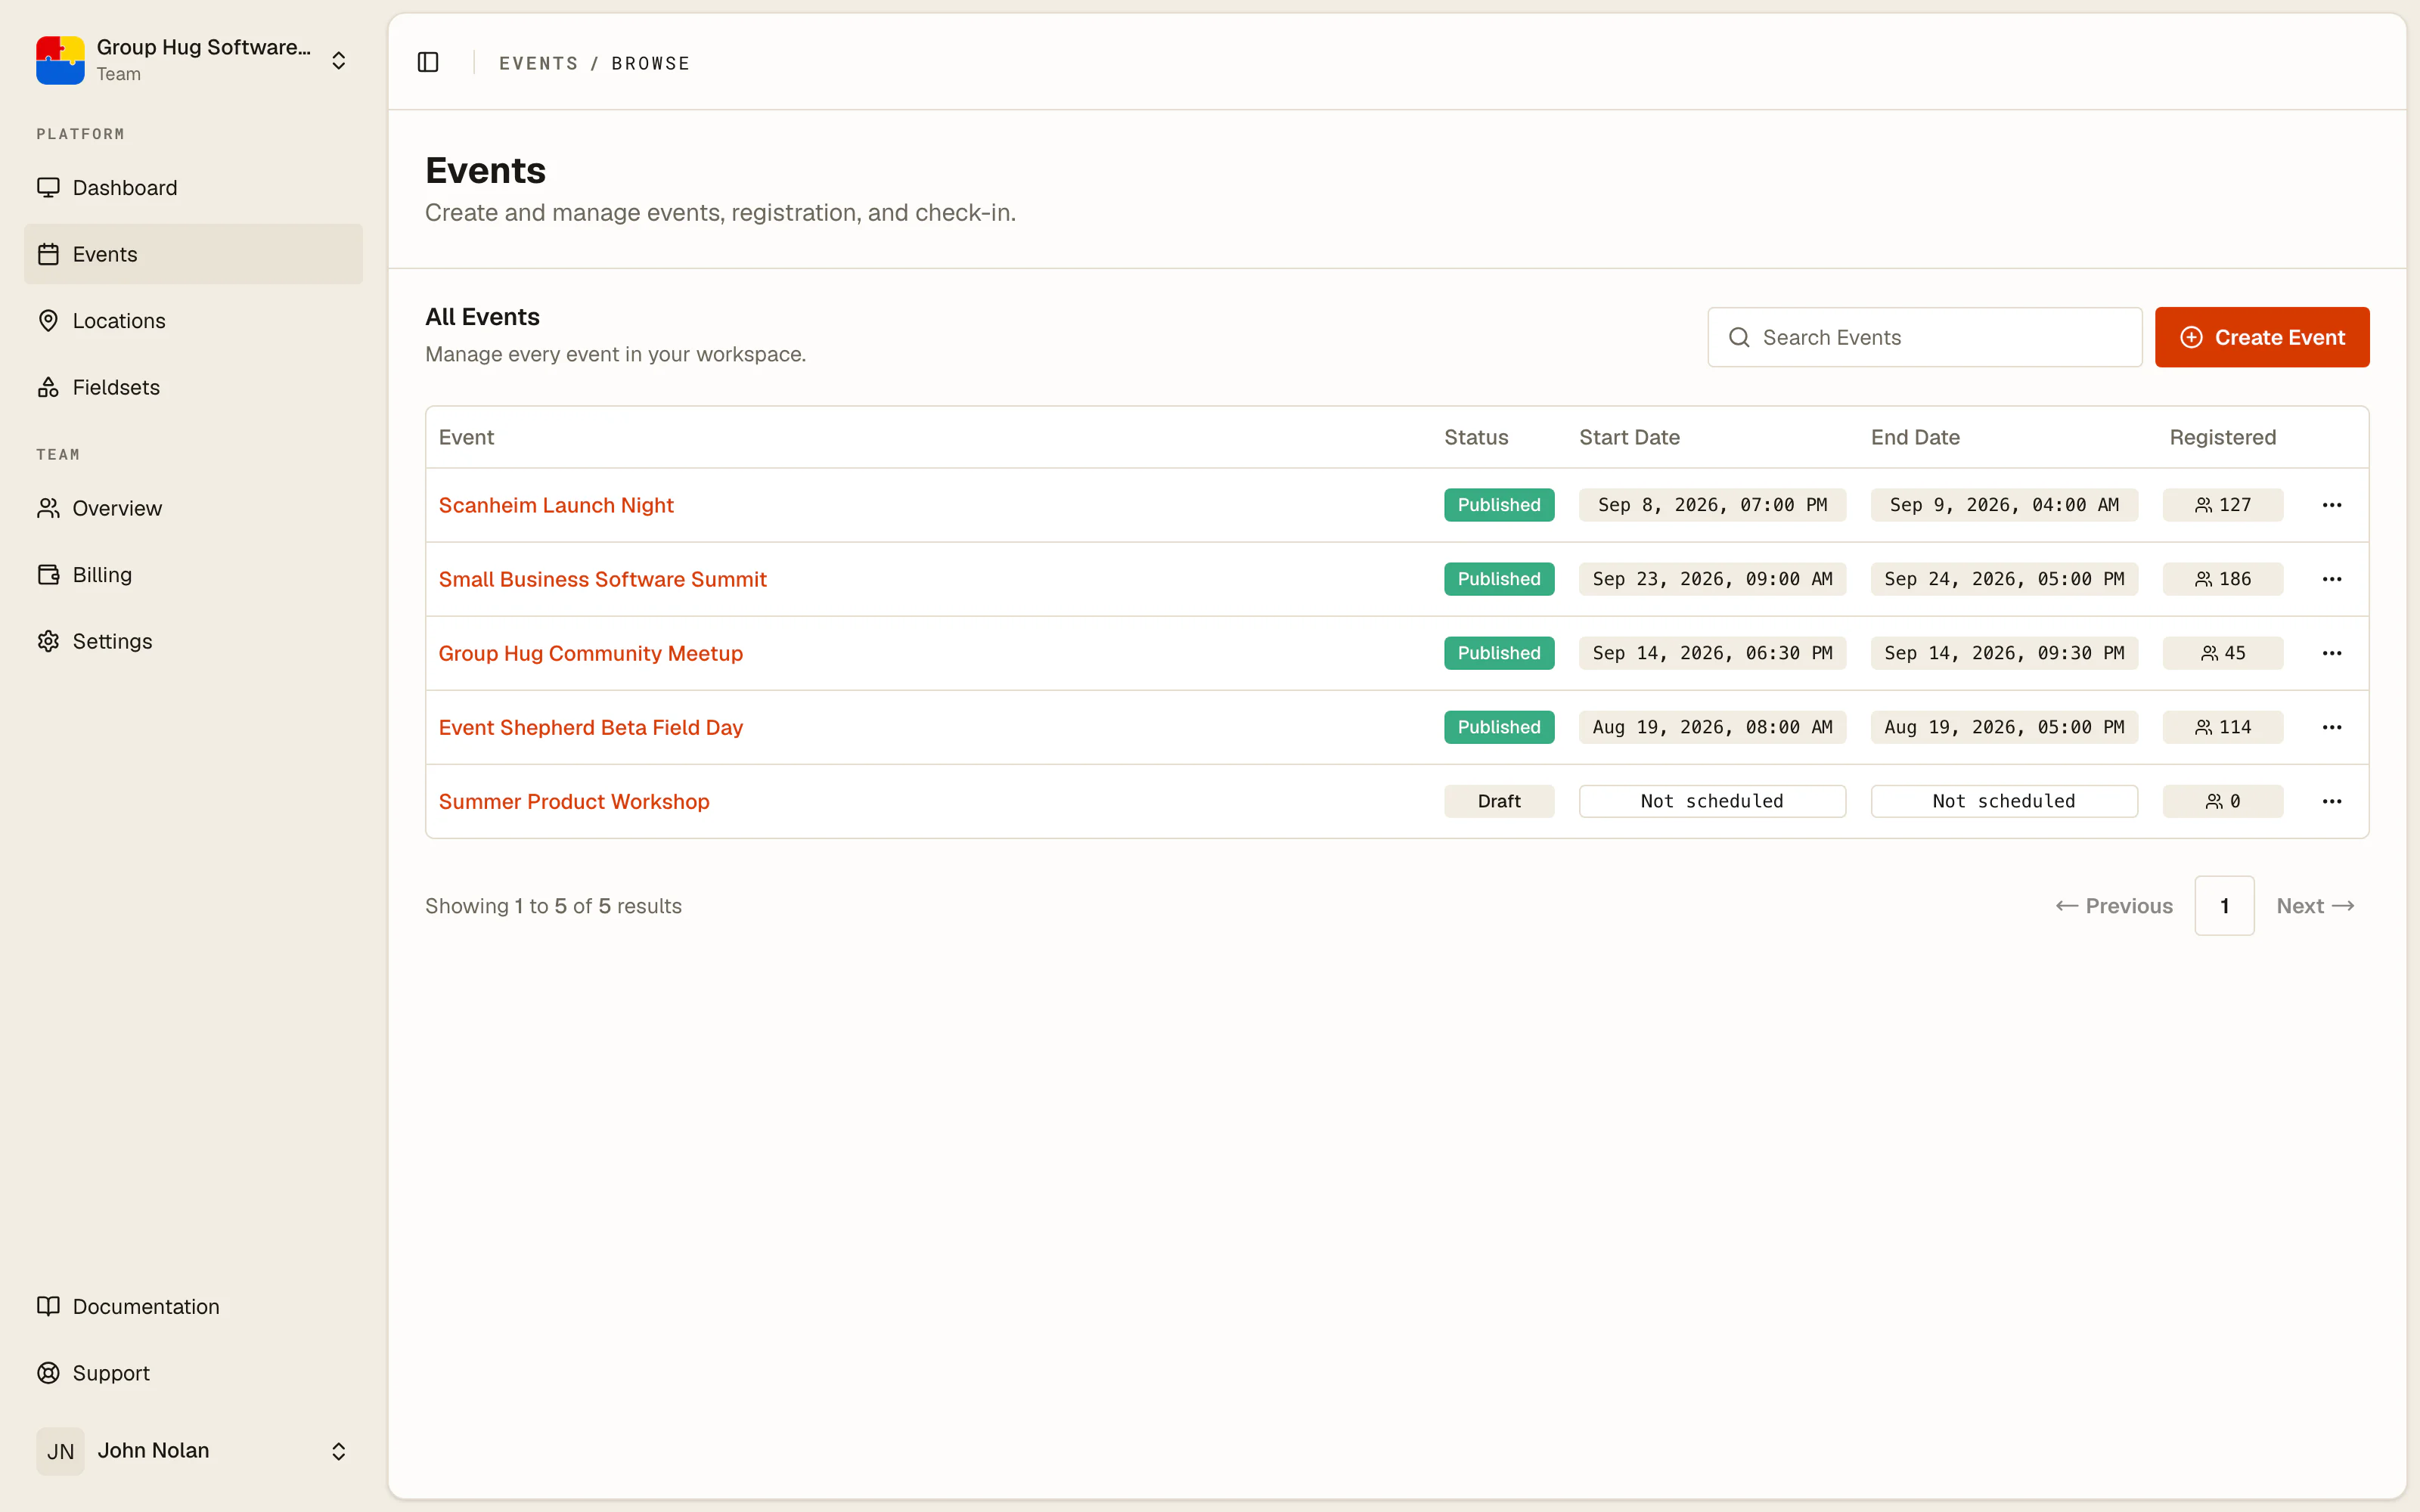Open Support page

click(x=193, y=1373)
